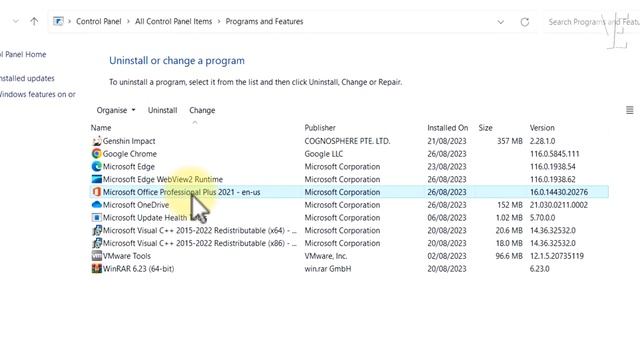Select the Genshin Impact row
640x360 pixels.
pos(349,141)
